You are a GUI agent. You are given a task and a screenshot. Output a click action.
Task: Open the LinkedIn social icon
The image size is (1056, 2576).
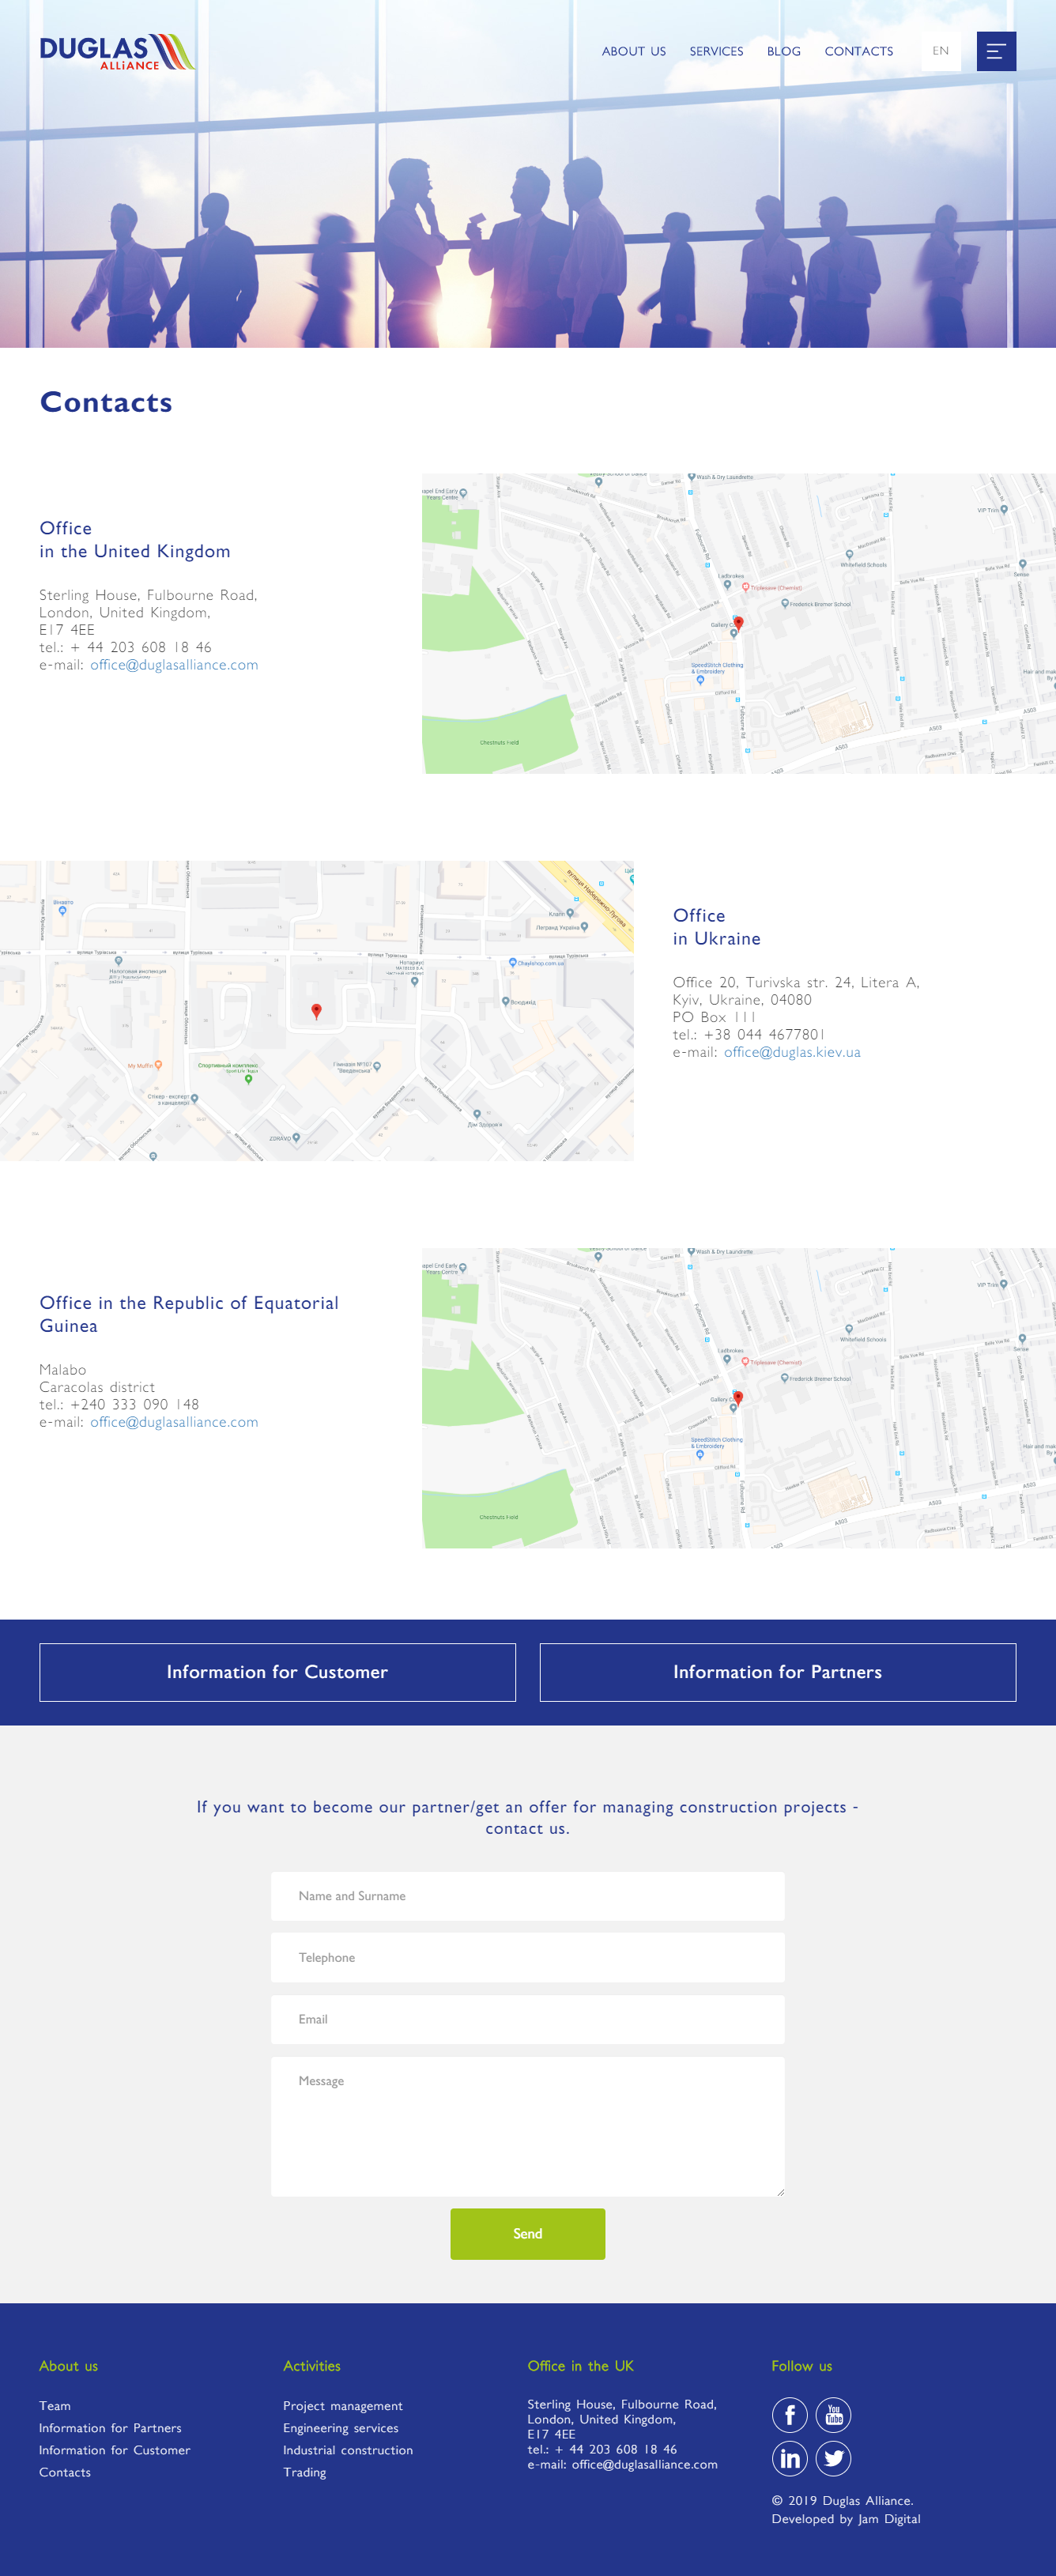[x=789, y=2458]
